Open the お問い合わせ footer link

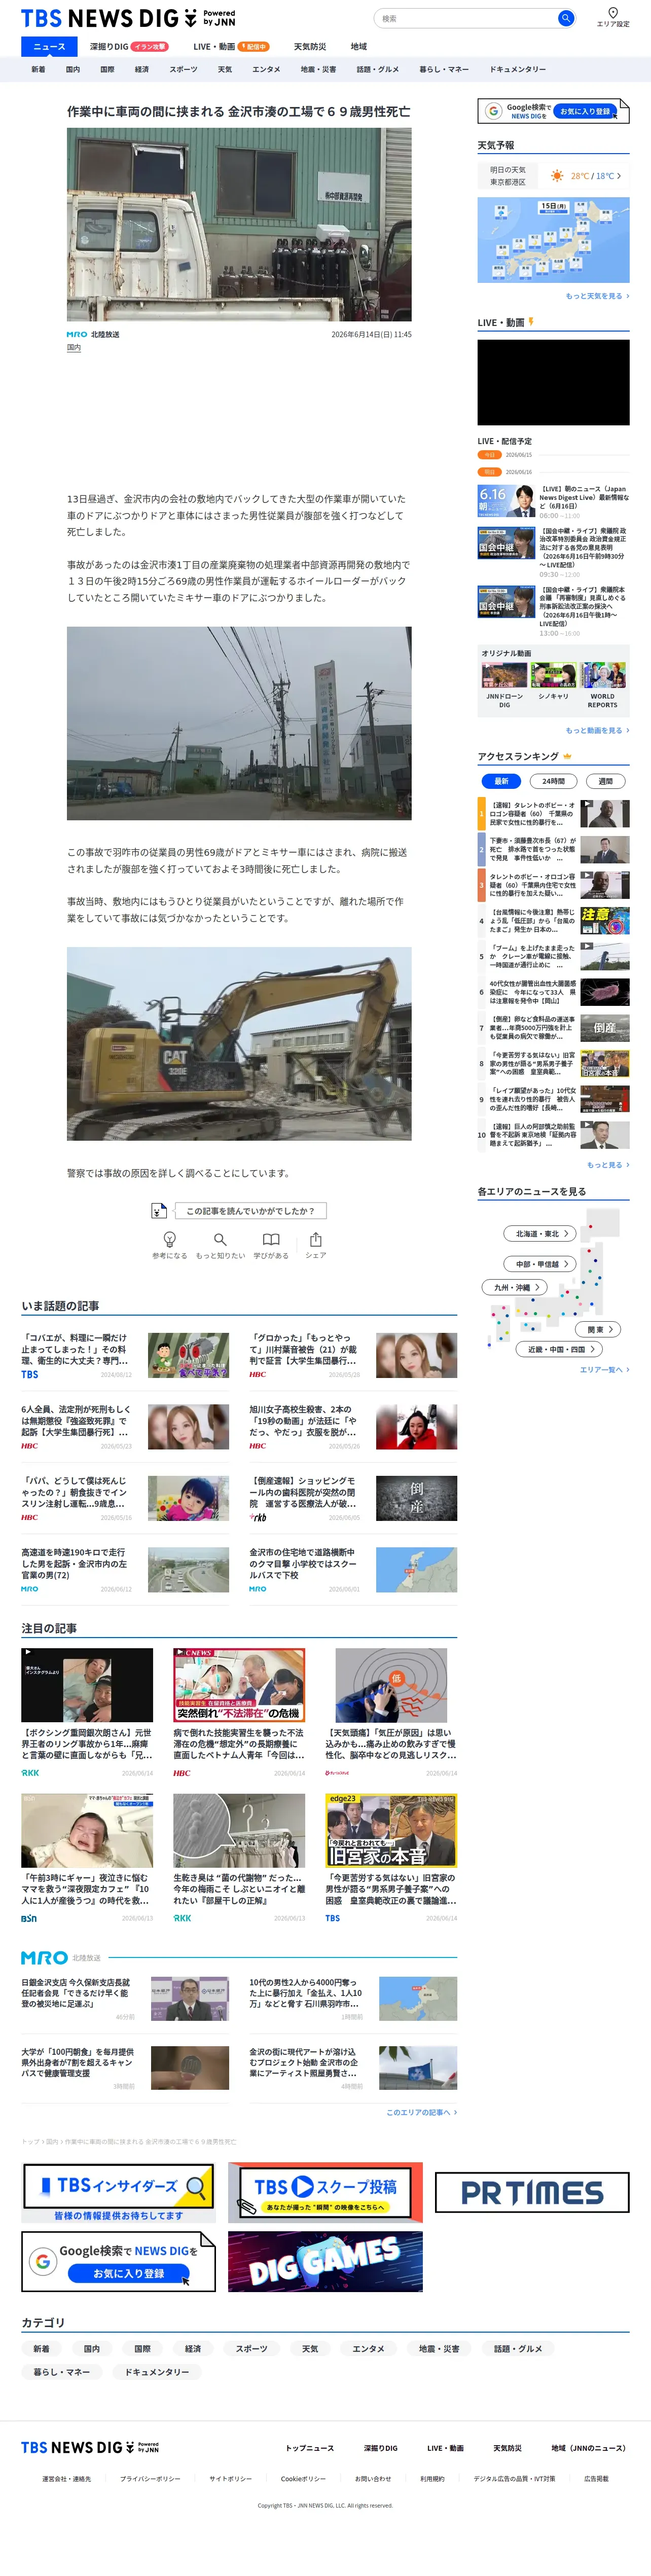click(x=373, y=2479)
